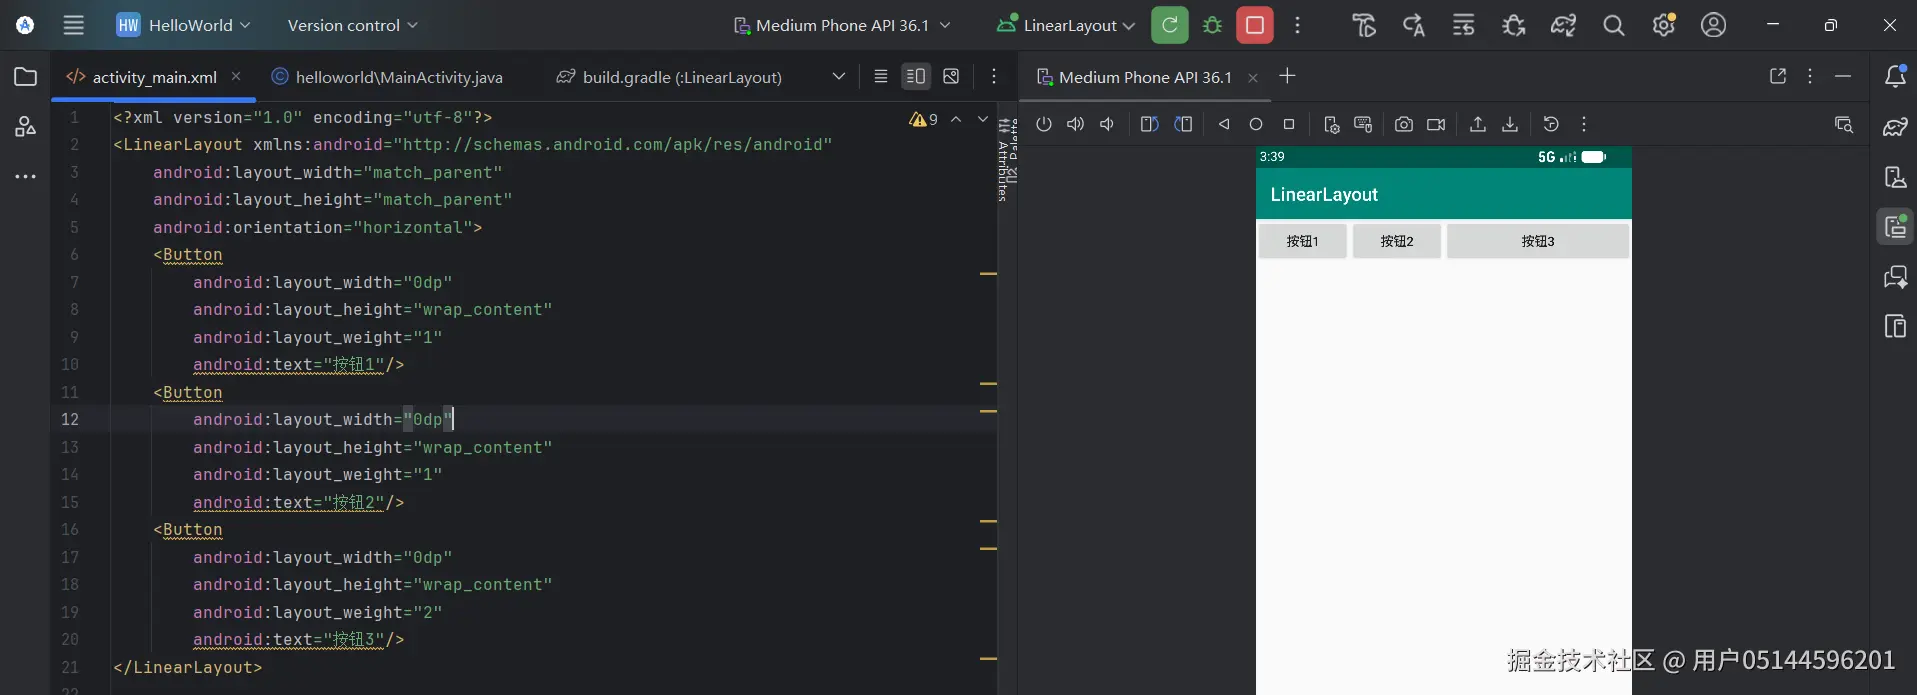Open the Version control dropdown

point(352,25)
